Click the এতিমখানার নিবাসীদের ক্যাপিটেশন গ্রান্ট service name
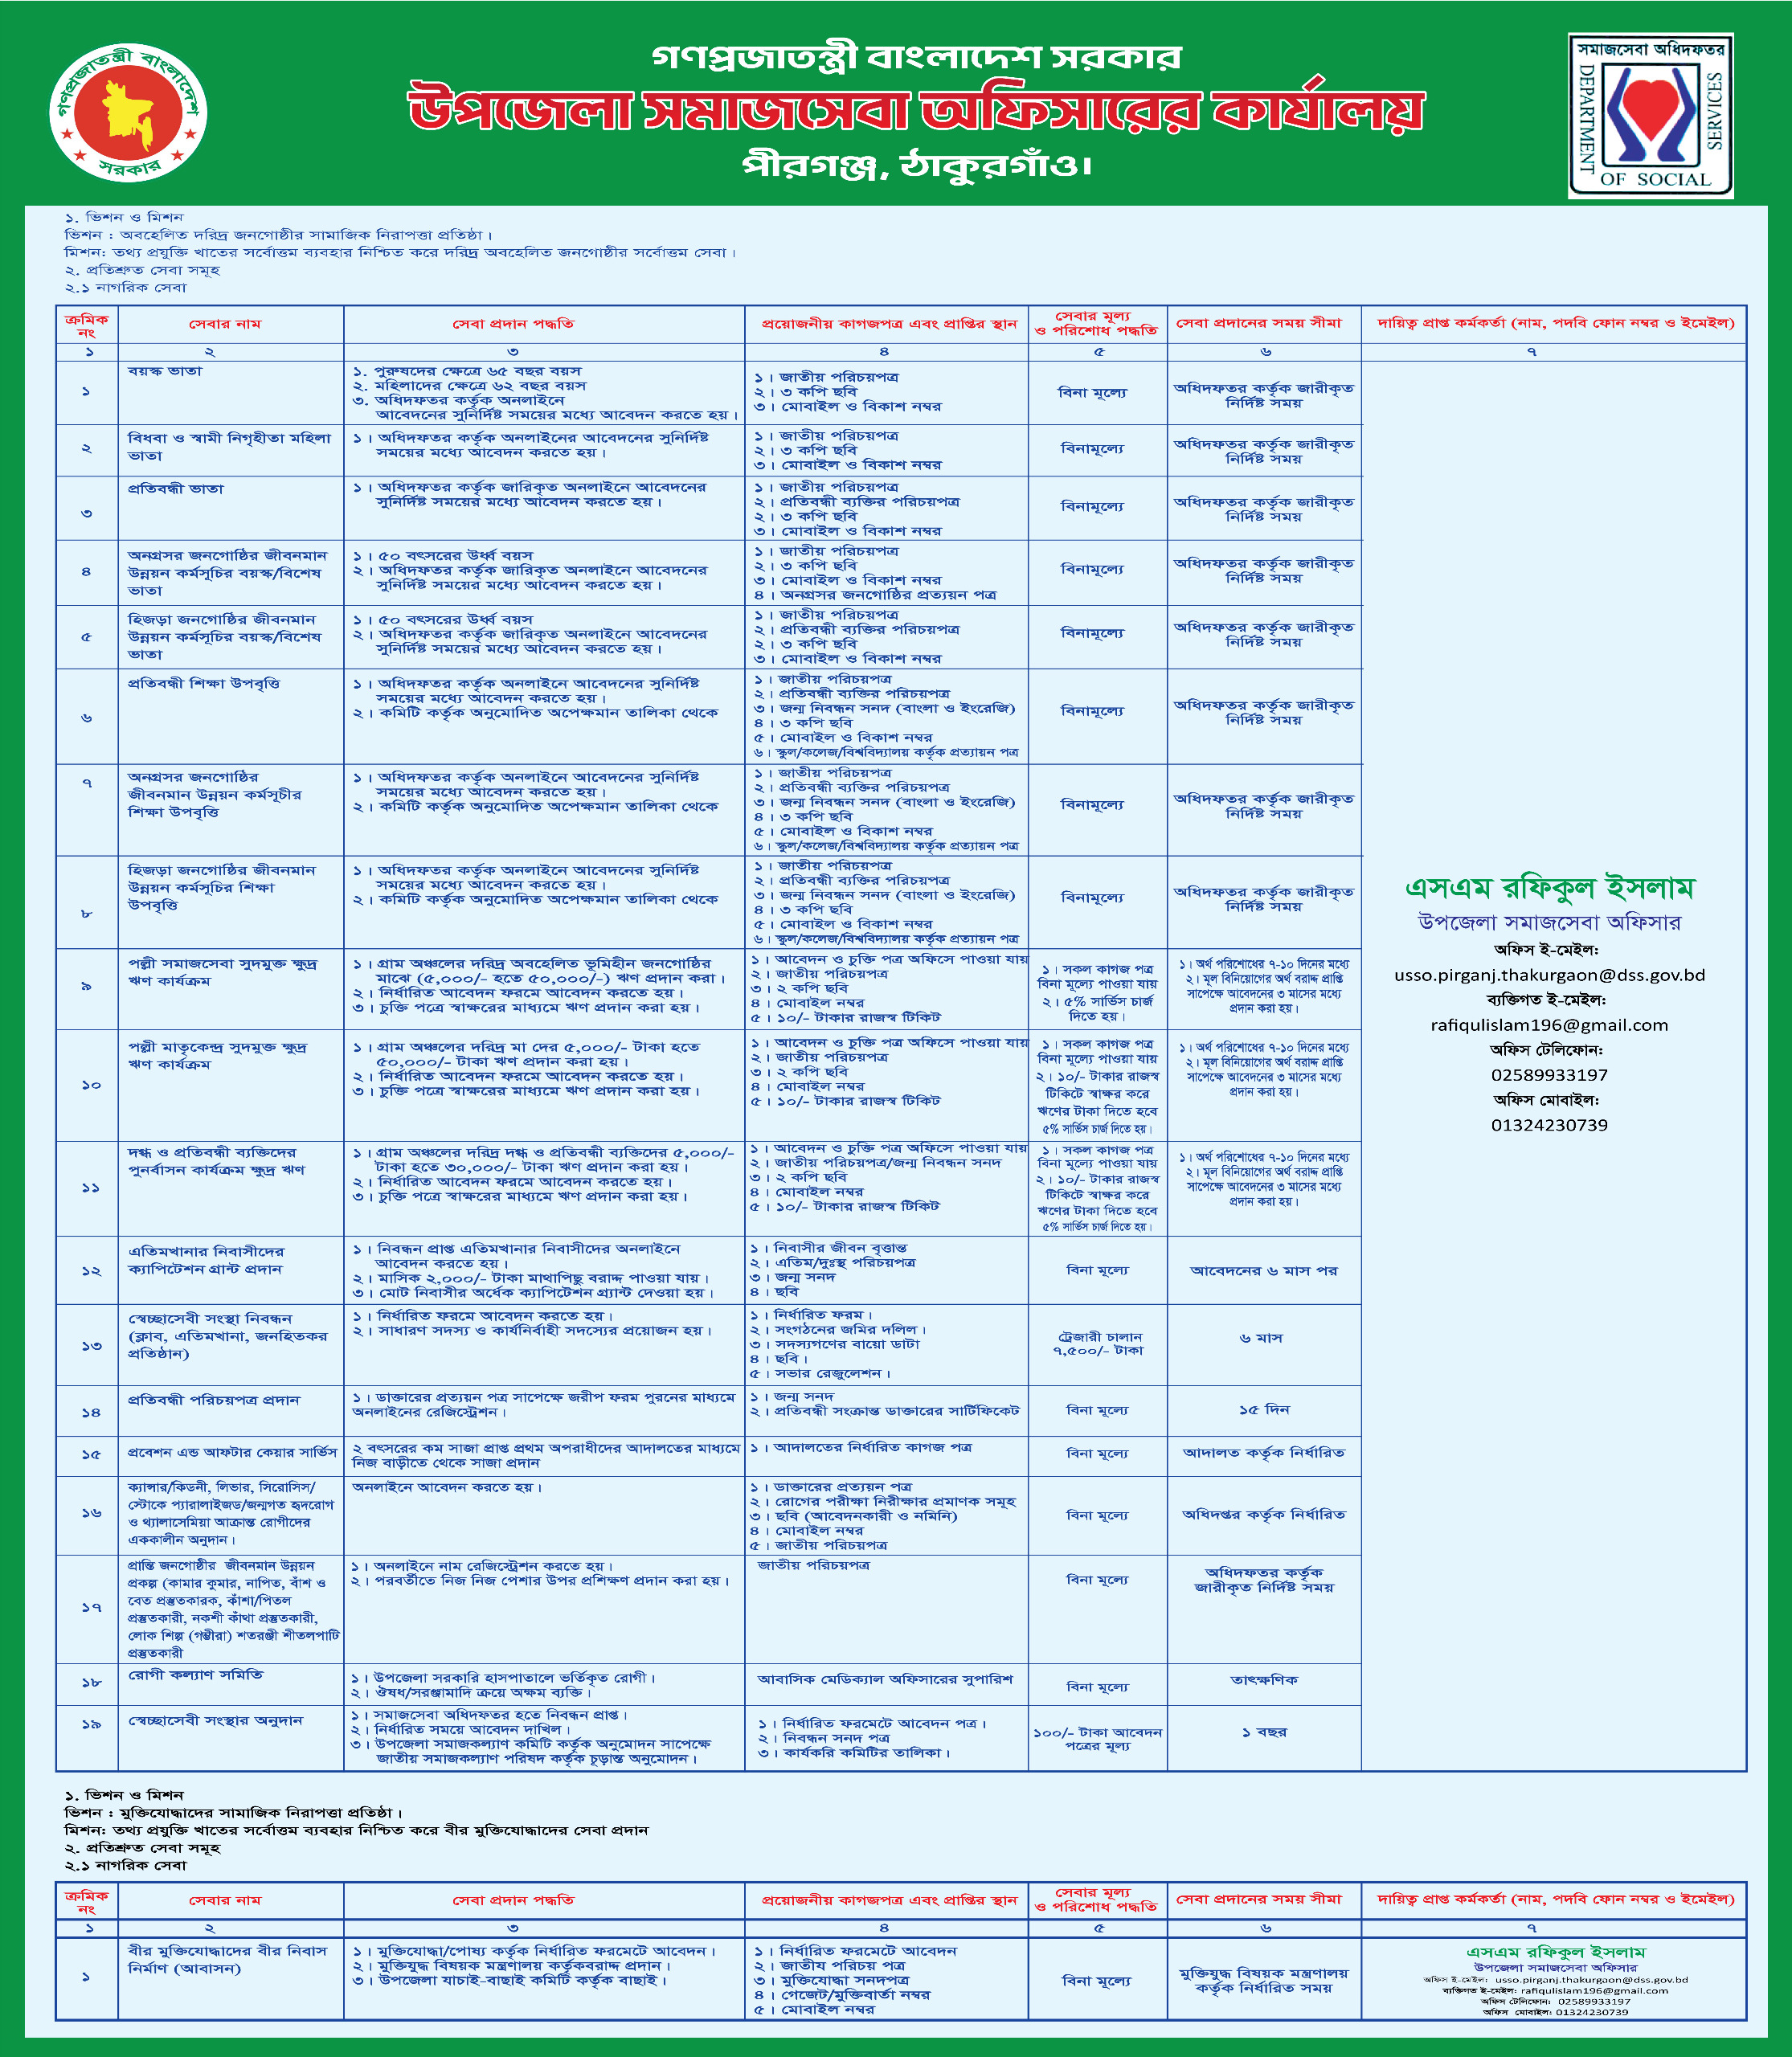1792x2057 pixels. pos(205,1260)
